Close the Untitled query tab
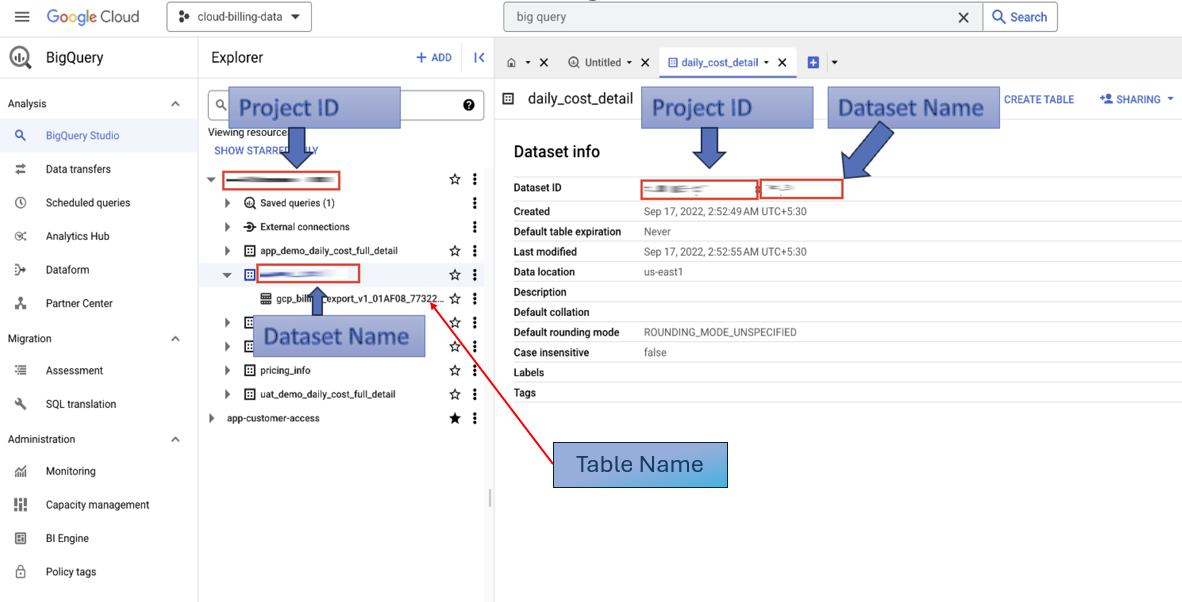 (x=645, y=63)
